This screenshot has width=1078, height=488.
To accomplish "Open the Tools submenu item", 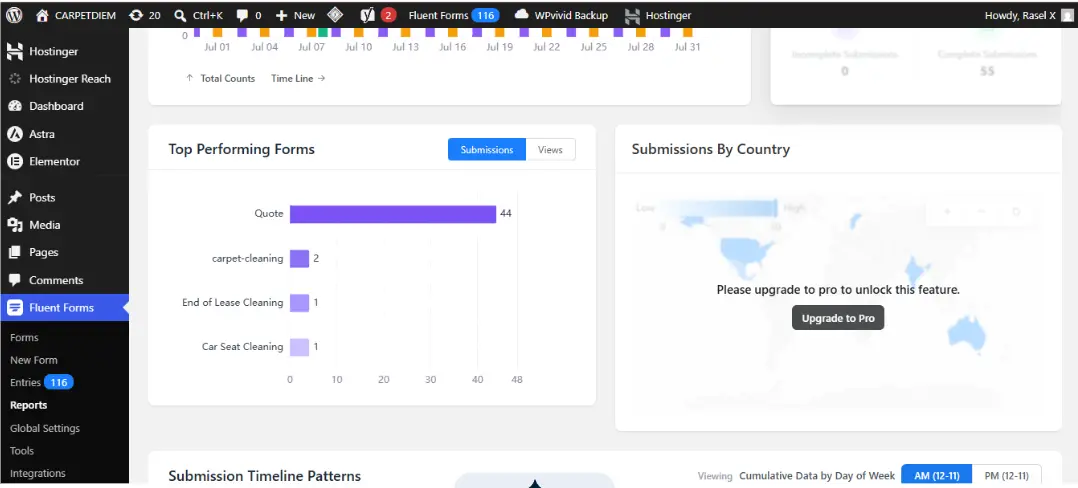I will click(x=22, y=451).
